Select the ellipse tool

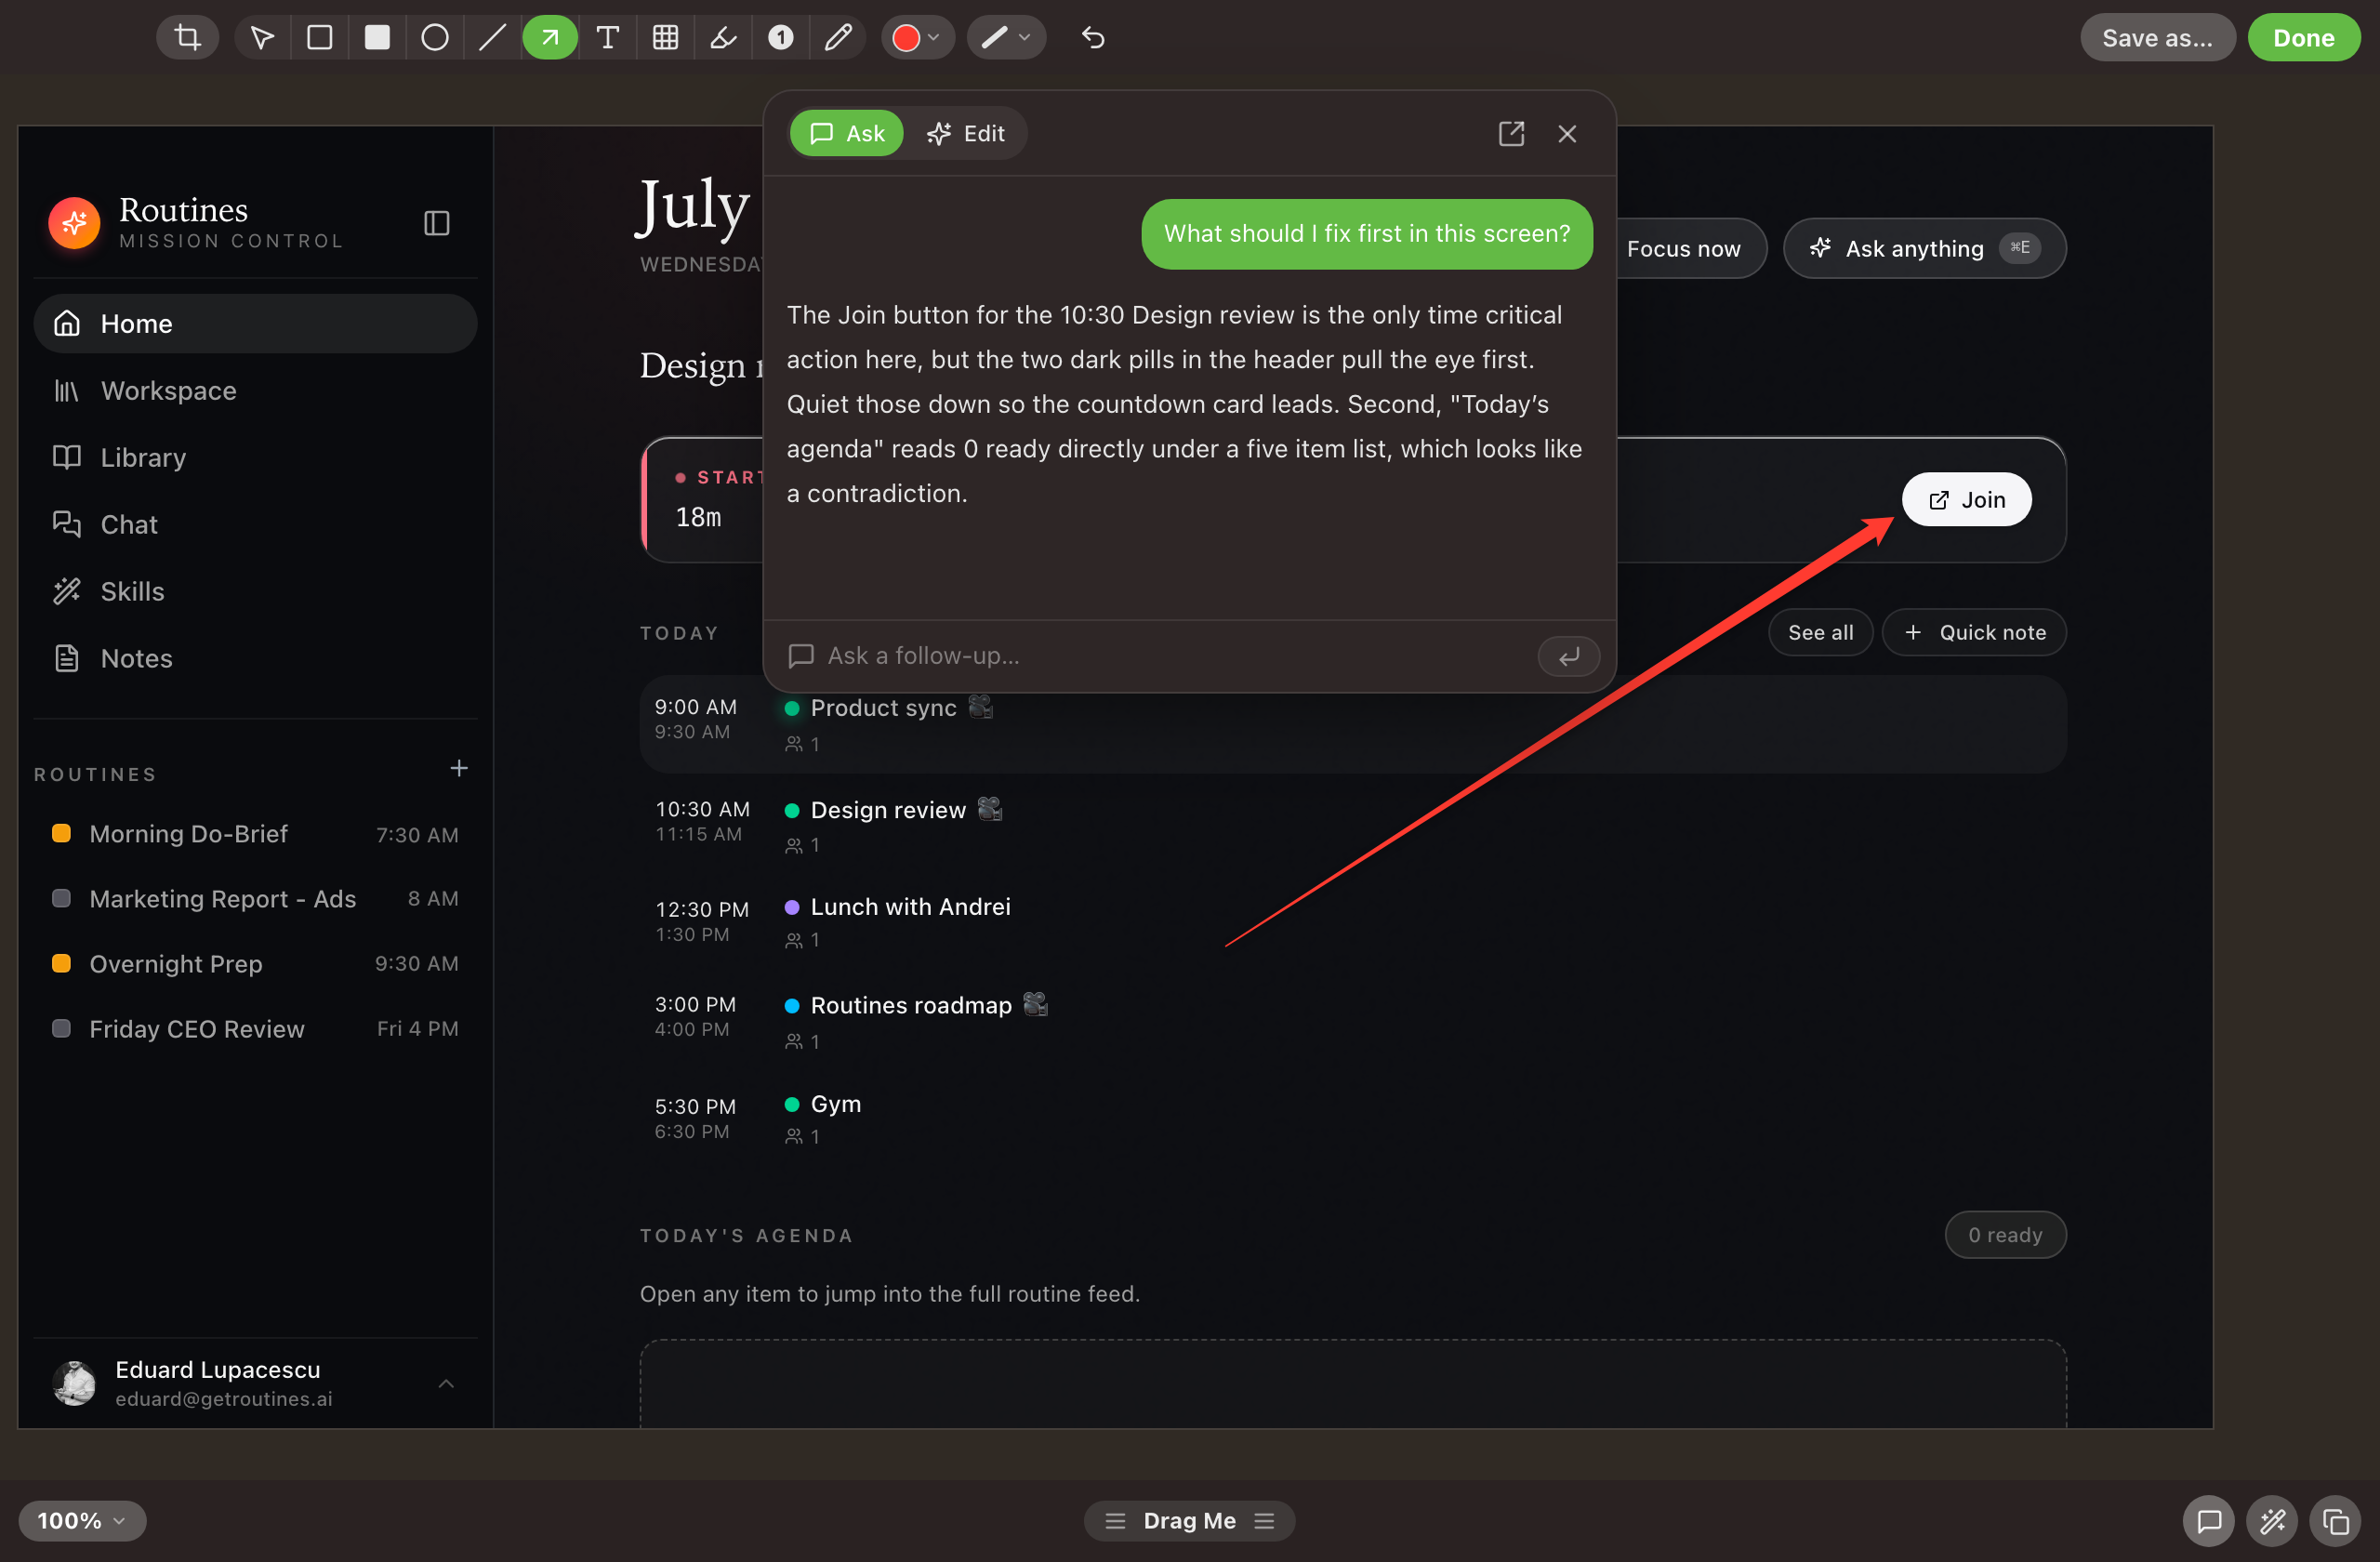point(435,38)
